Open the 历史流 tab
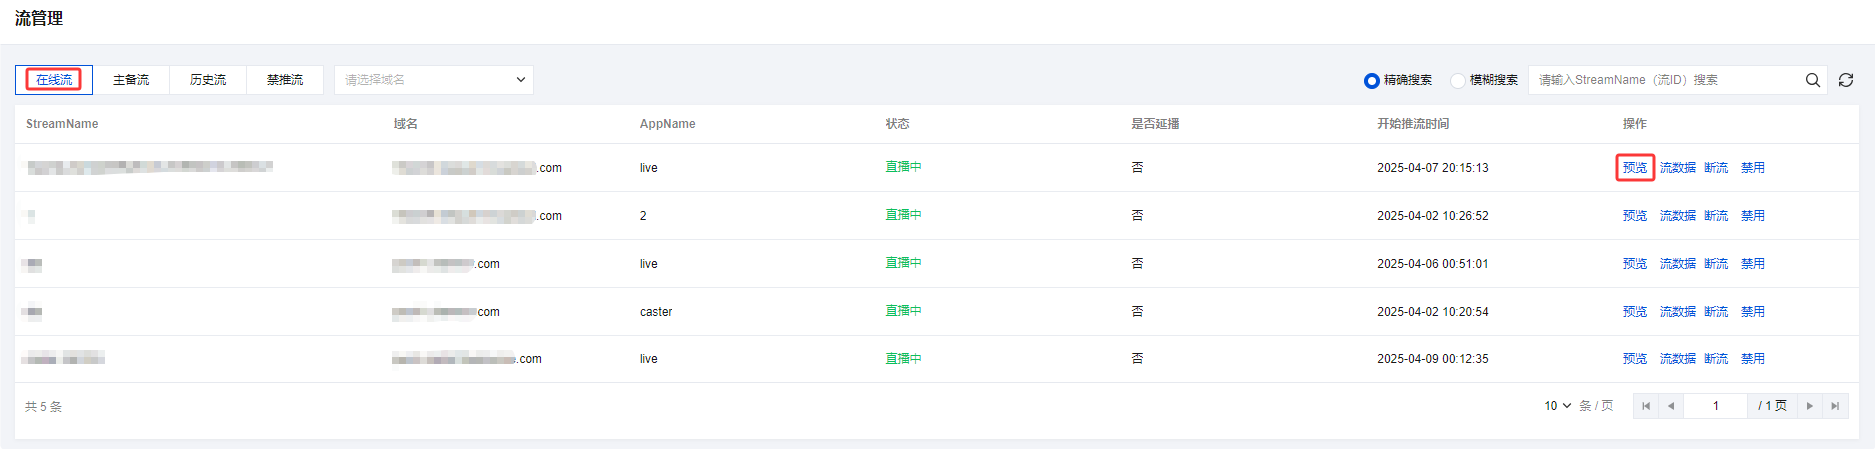The width and height of the screenshot is (1875, 449). click(208, 80)
